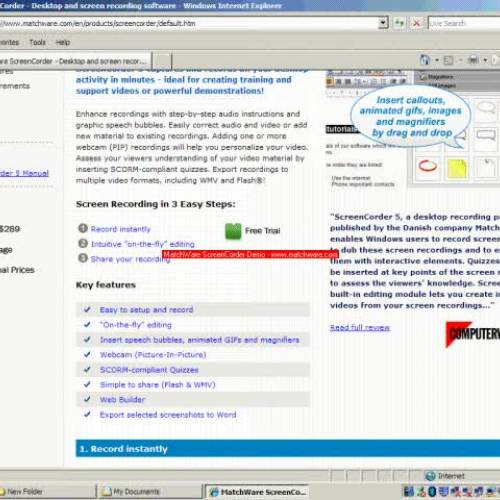Open the Simple to share (Flash & WMV) link

coord(158,385)
